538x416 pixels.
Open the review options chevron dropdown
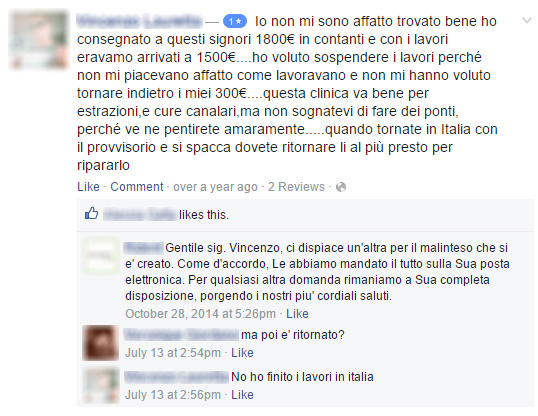[x=527, y=21]
